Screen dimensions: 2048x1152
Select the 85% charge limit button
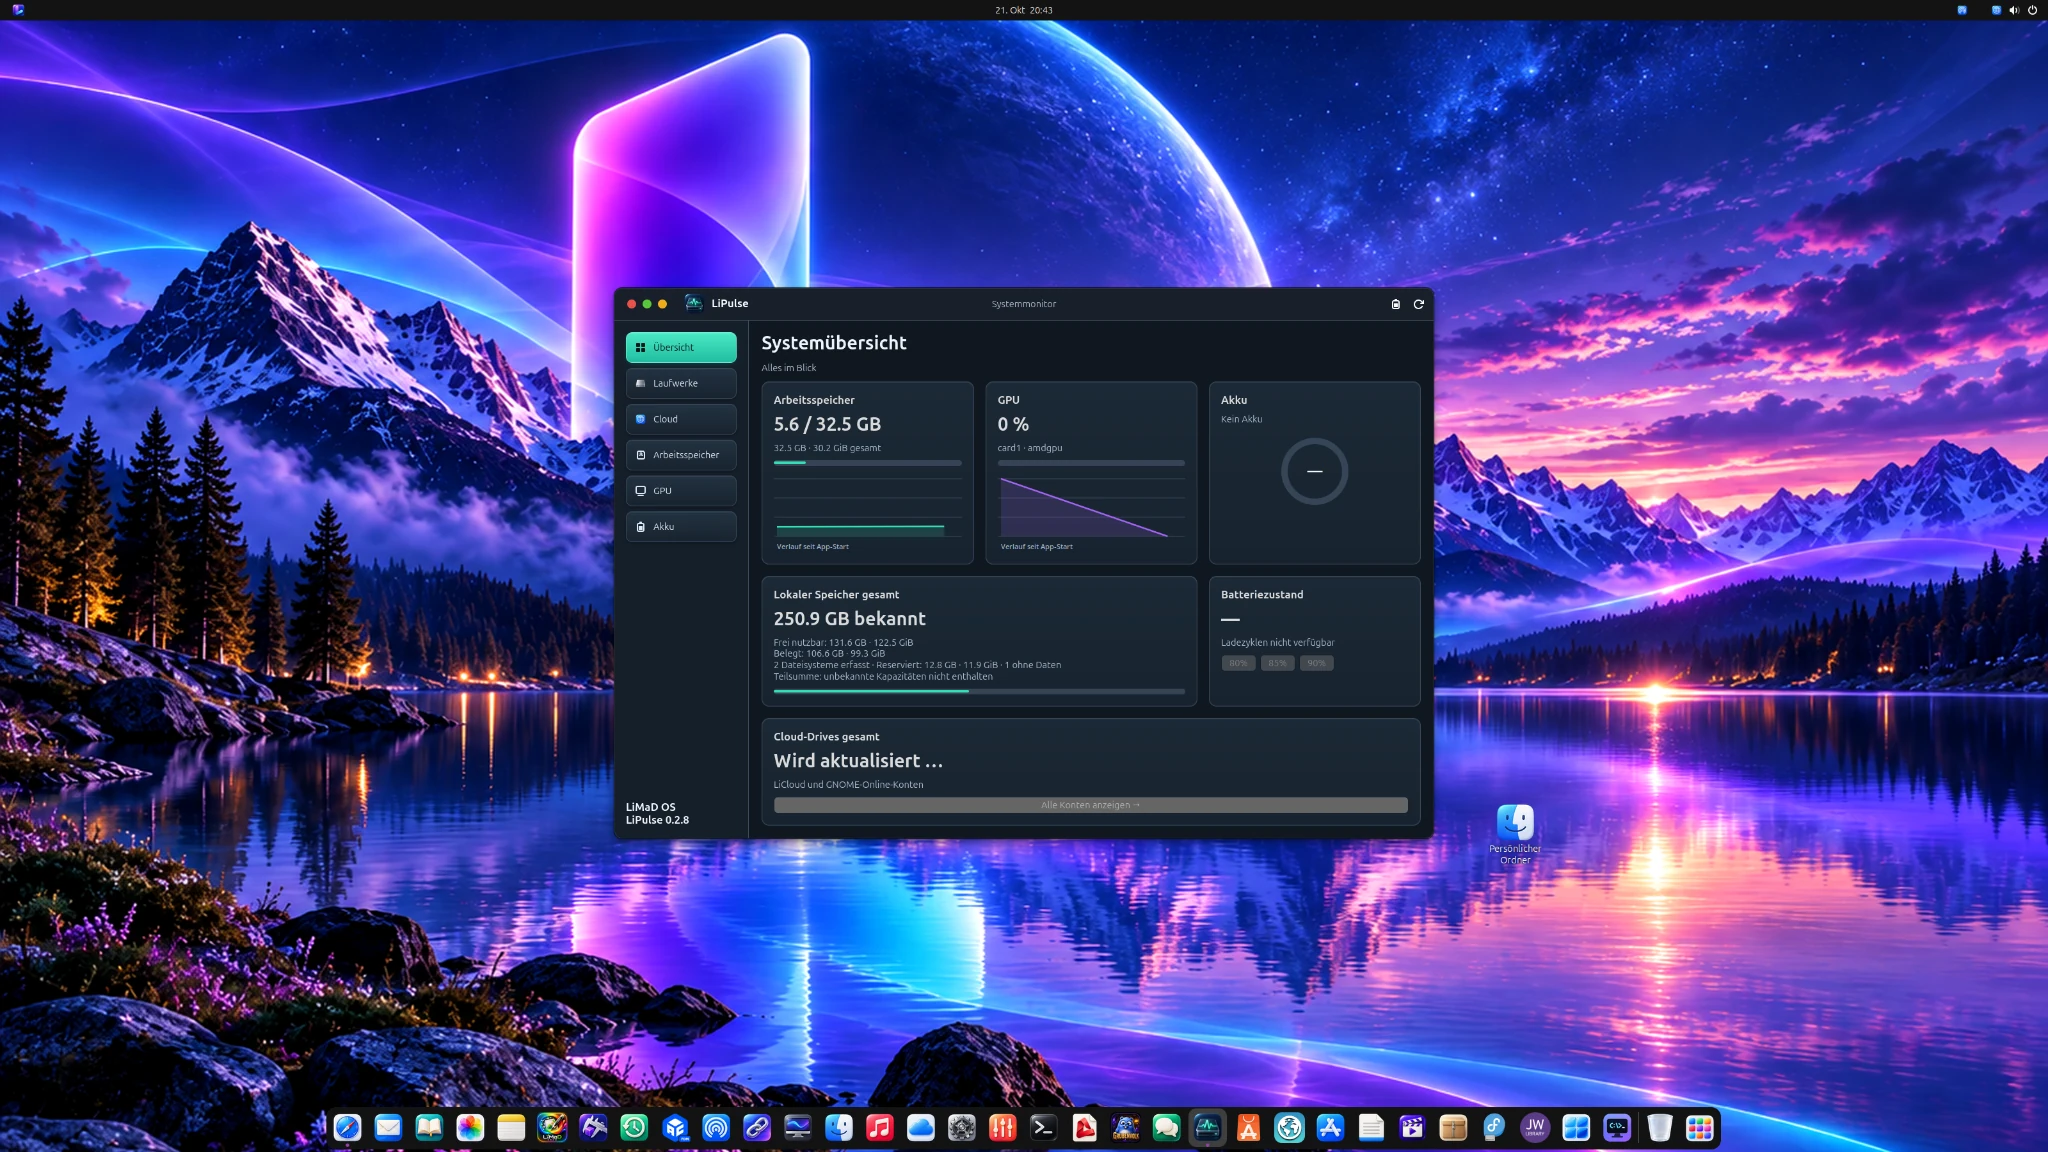[1277, 663]
